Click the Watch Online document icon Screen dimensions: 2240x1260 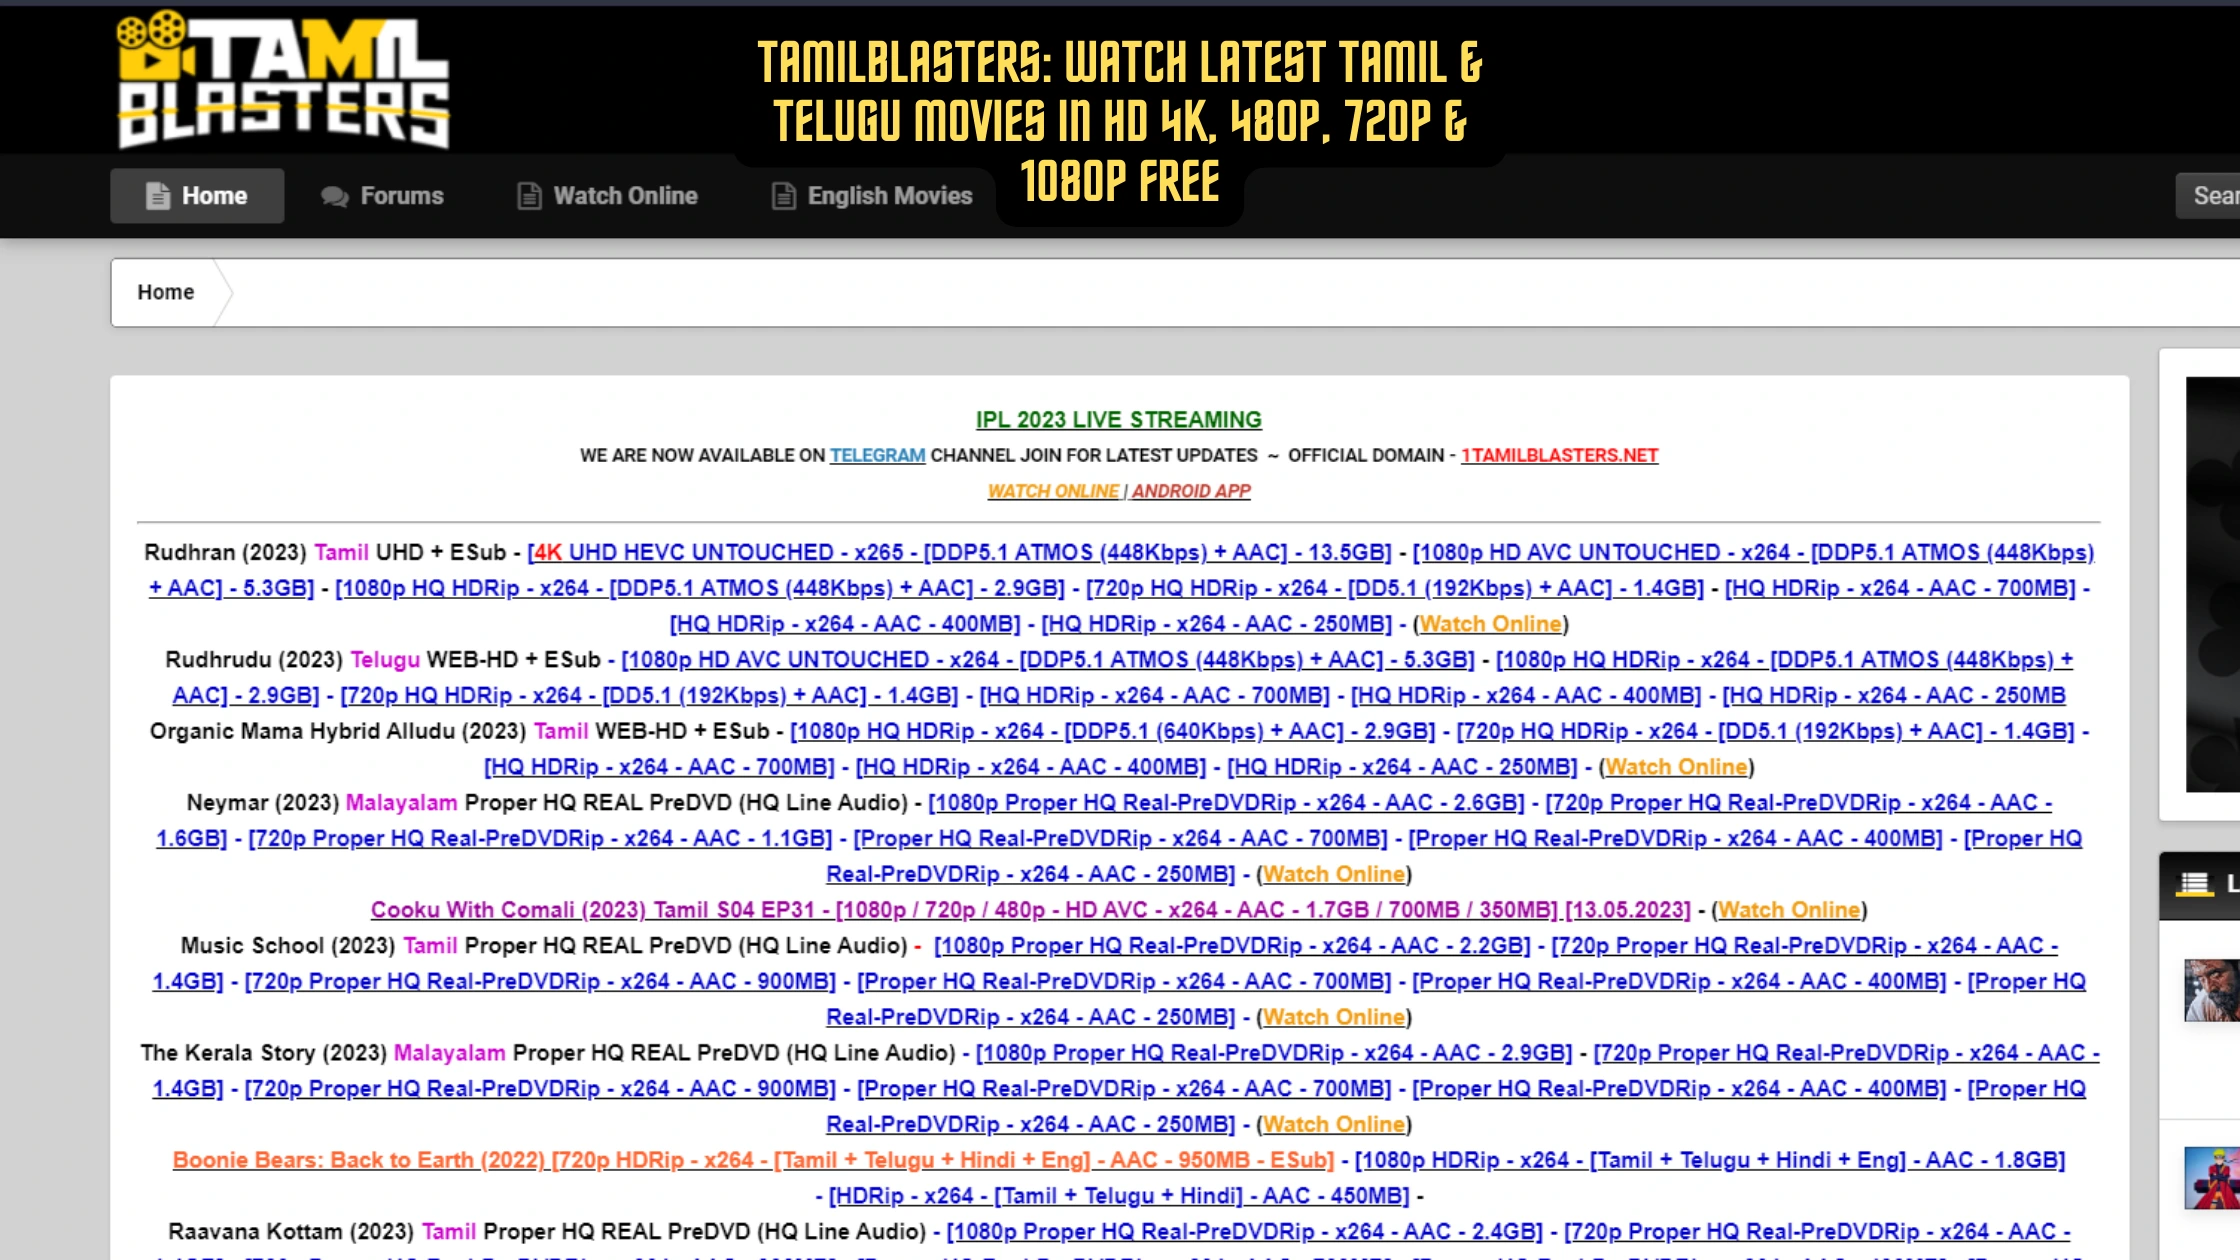click(x=529, y=196)
